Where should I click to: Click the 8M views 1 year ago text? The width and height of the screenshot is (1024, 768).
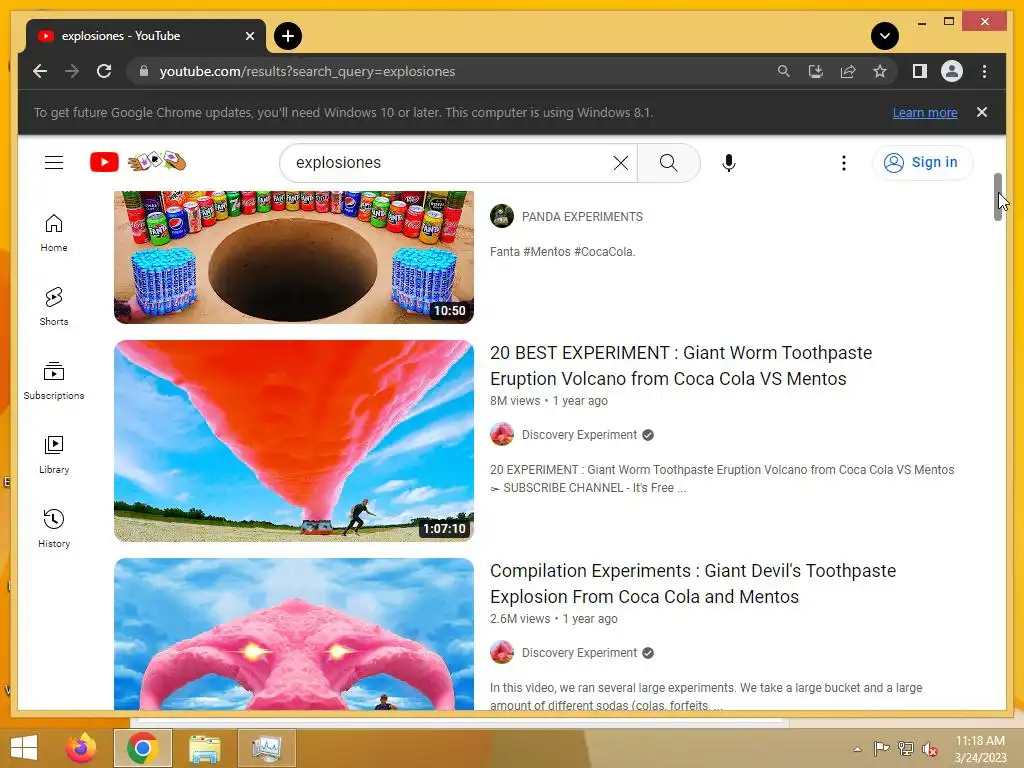click(549, 400)
